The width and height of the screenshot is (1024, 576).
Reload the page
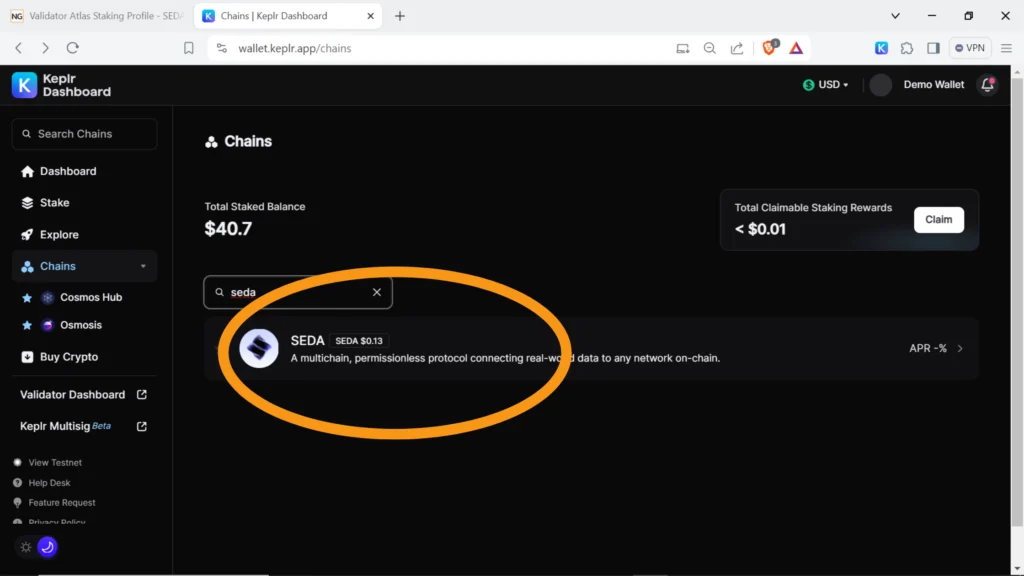pos(72,48)
